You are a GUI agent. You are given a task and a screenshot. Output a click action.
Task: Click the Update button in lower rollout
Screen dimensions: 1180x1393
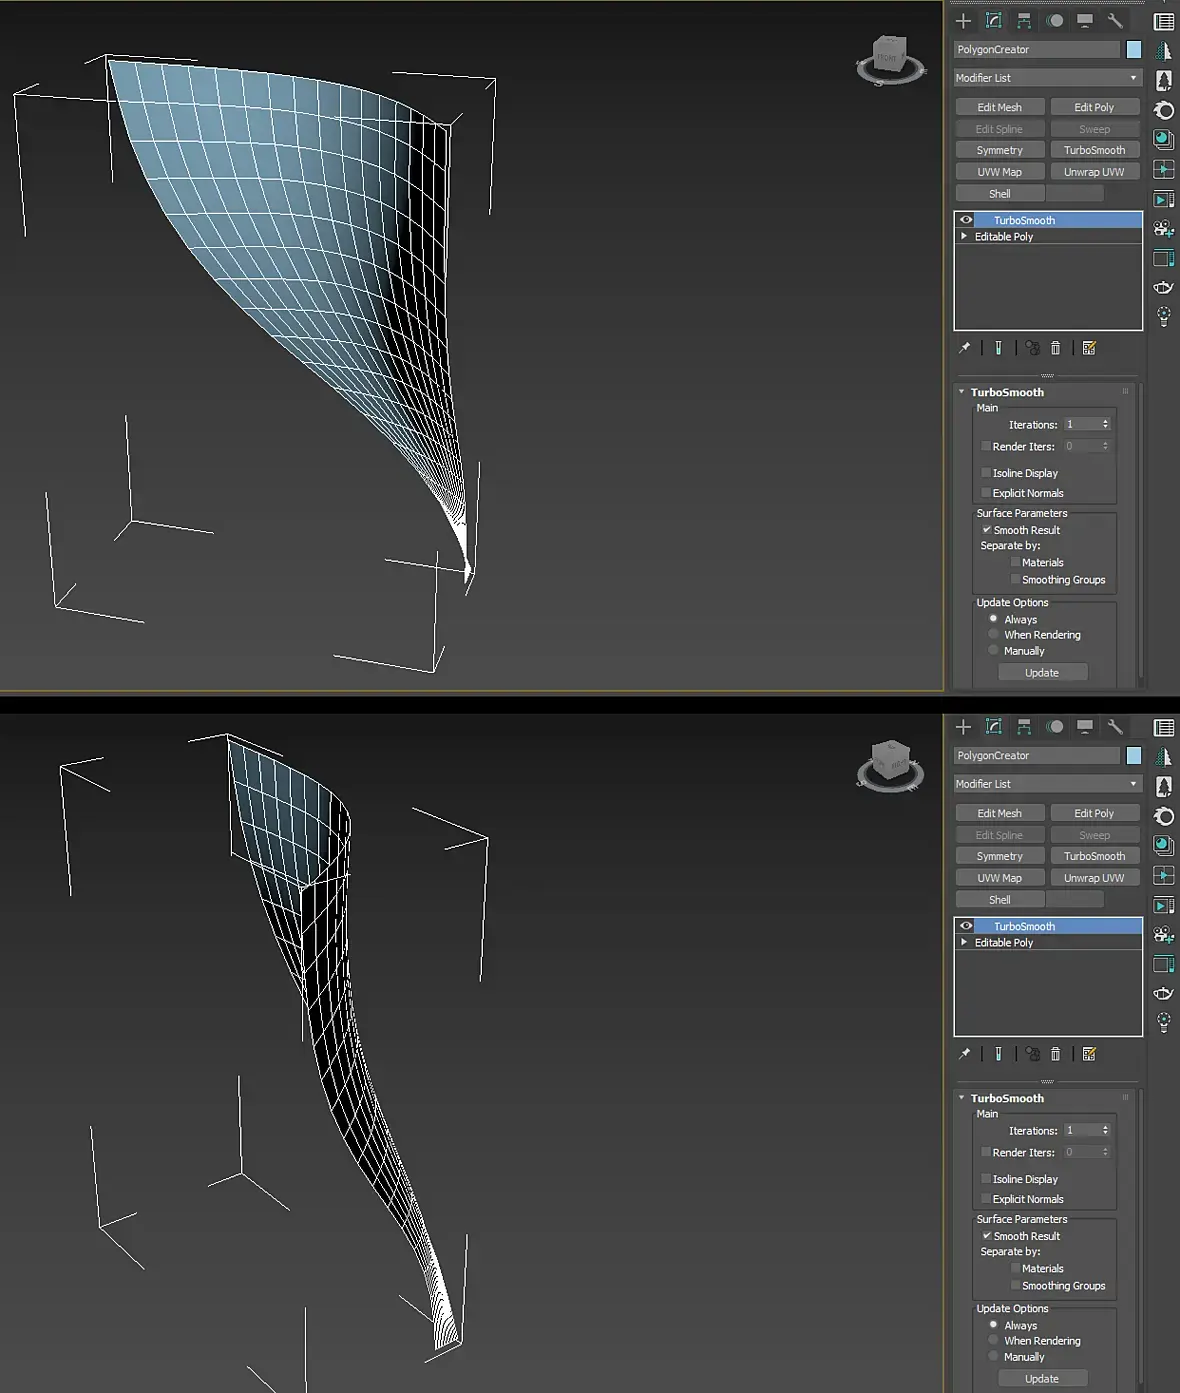pyautogui.click(x=1042, y=1378)
